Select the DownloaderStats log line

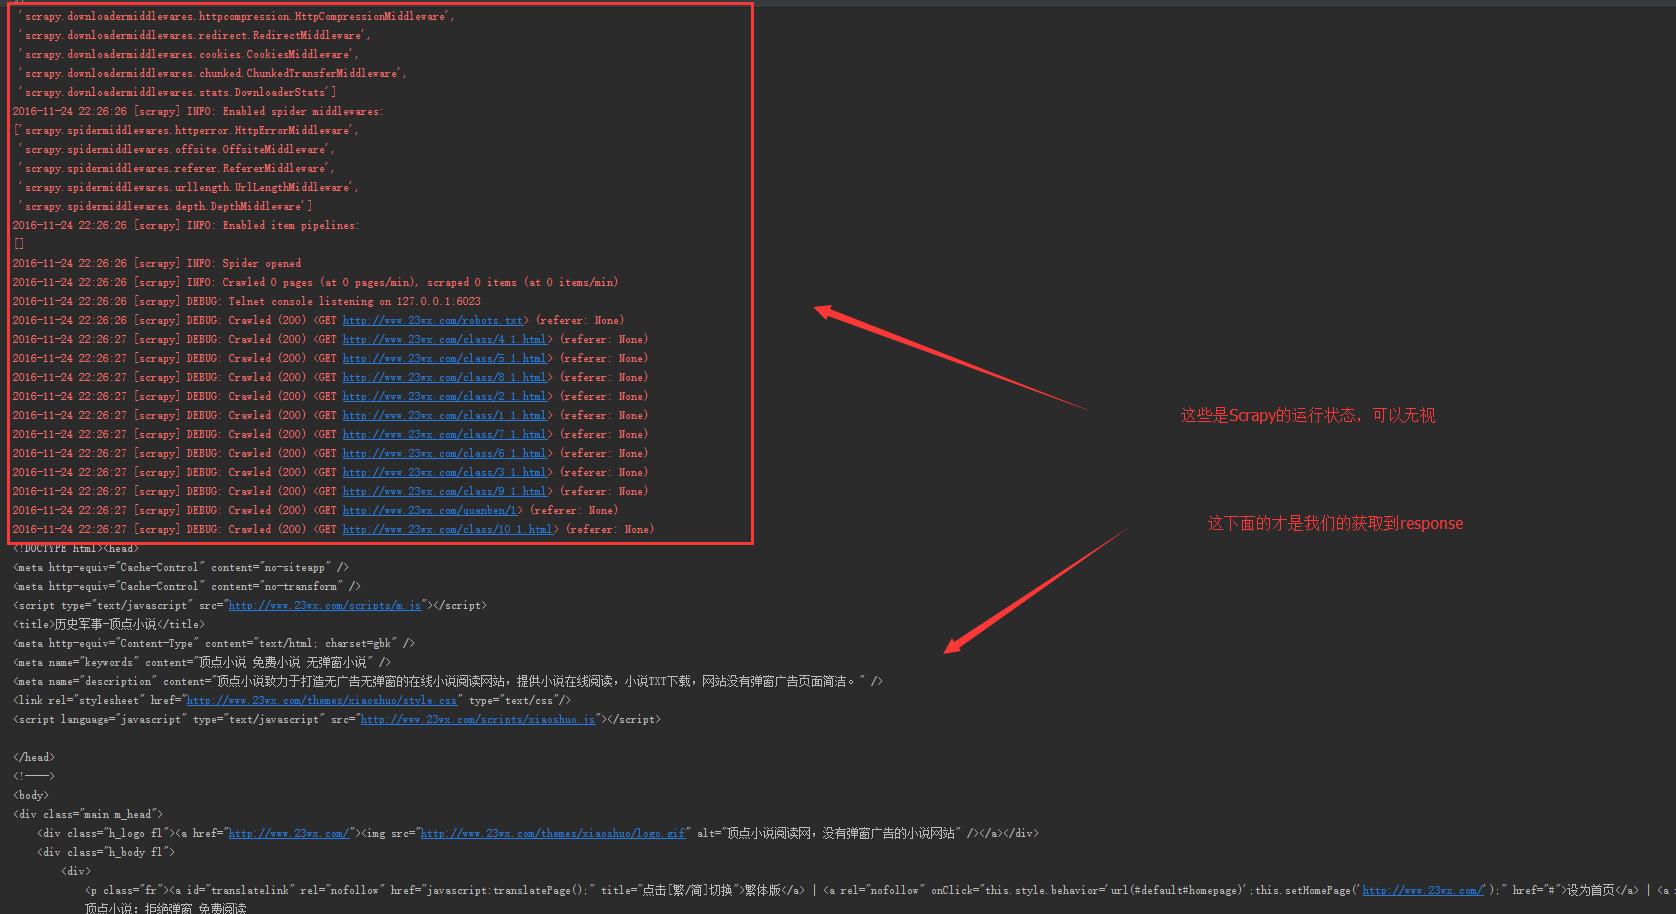[177, 92]
